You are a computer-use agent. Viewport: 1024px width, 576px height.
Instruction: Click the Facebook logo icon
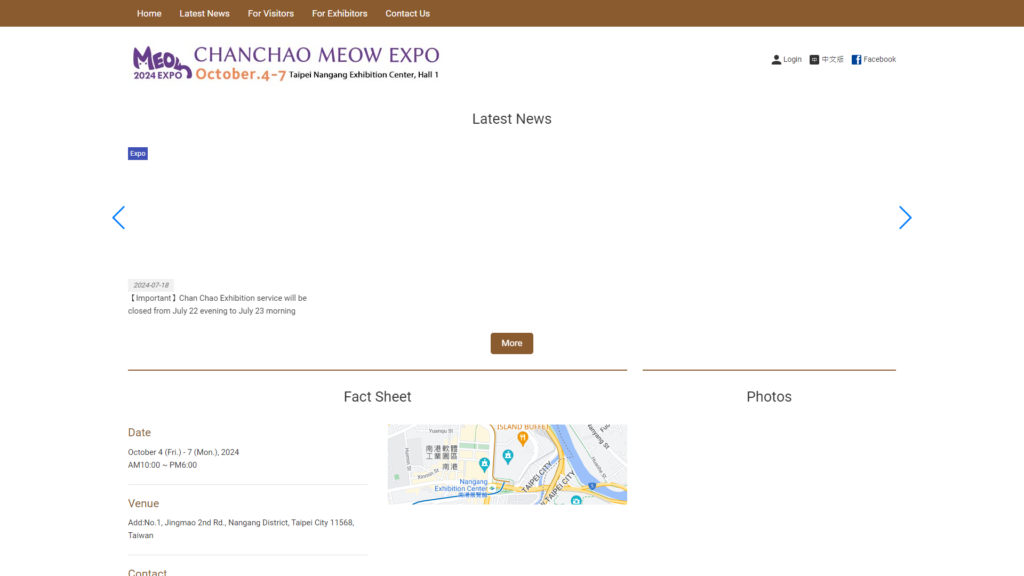[856, 59]
